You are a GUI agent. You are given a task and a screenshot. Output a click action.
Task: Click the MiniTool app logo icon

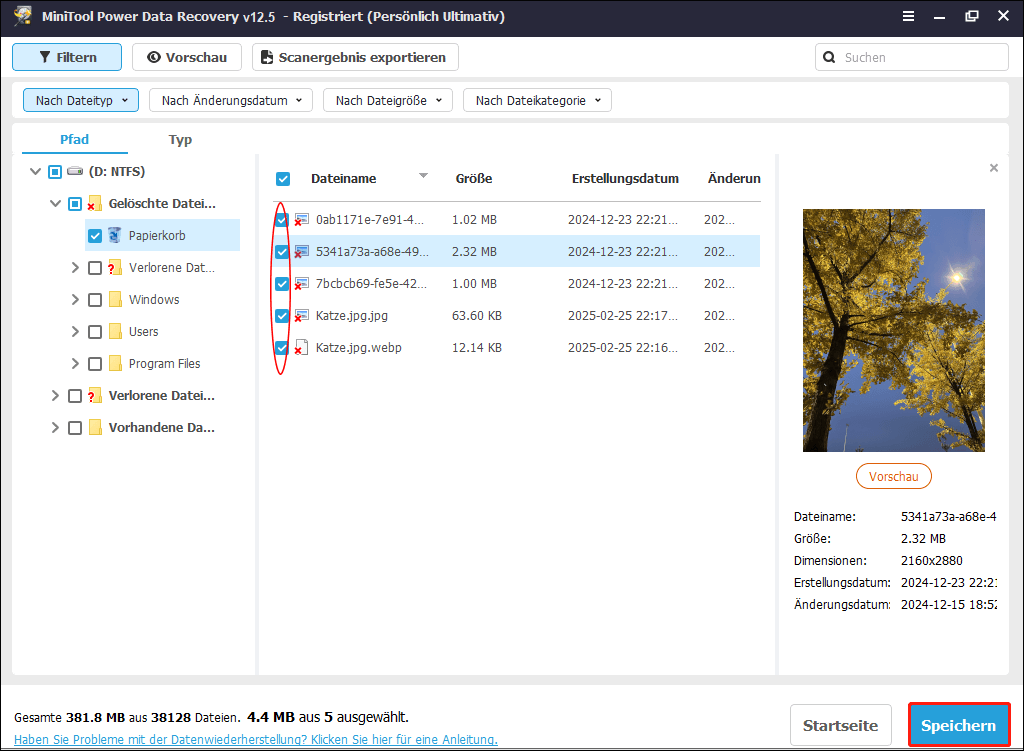(x=23, y=16)
